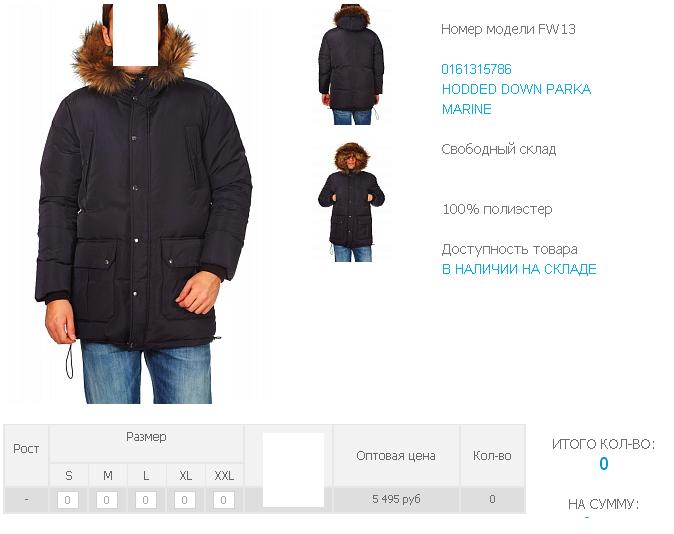Click the Кол-во column header
674x534 pixels.
coord(492,455)
